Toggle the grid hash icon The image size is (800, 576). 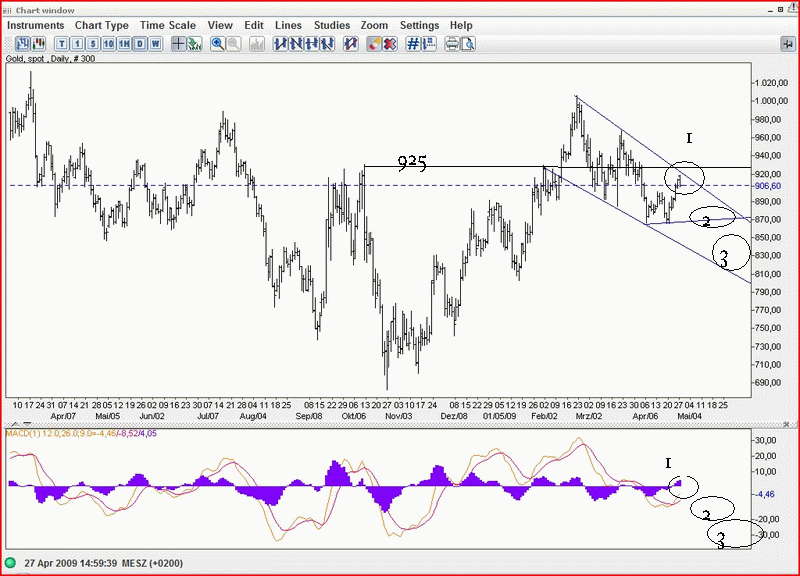click(413, 44)
